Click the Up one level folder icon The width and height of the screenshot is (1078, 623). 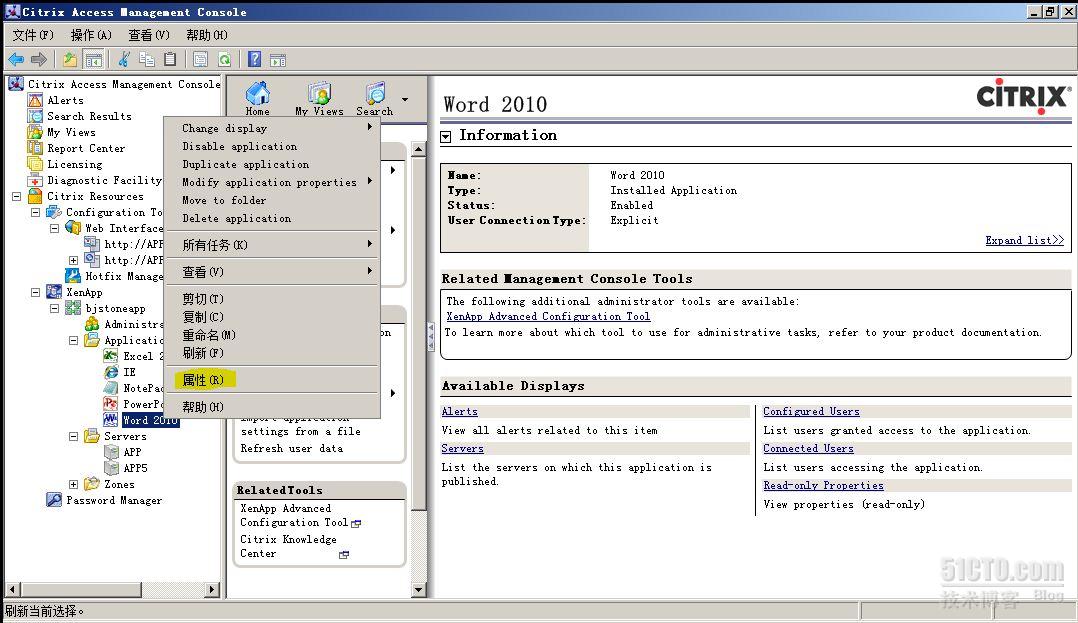click(x=69, y=60)
